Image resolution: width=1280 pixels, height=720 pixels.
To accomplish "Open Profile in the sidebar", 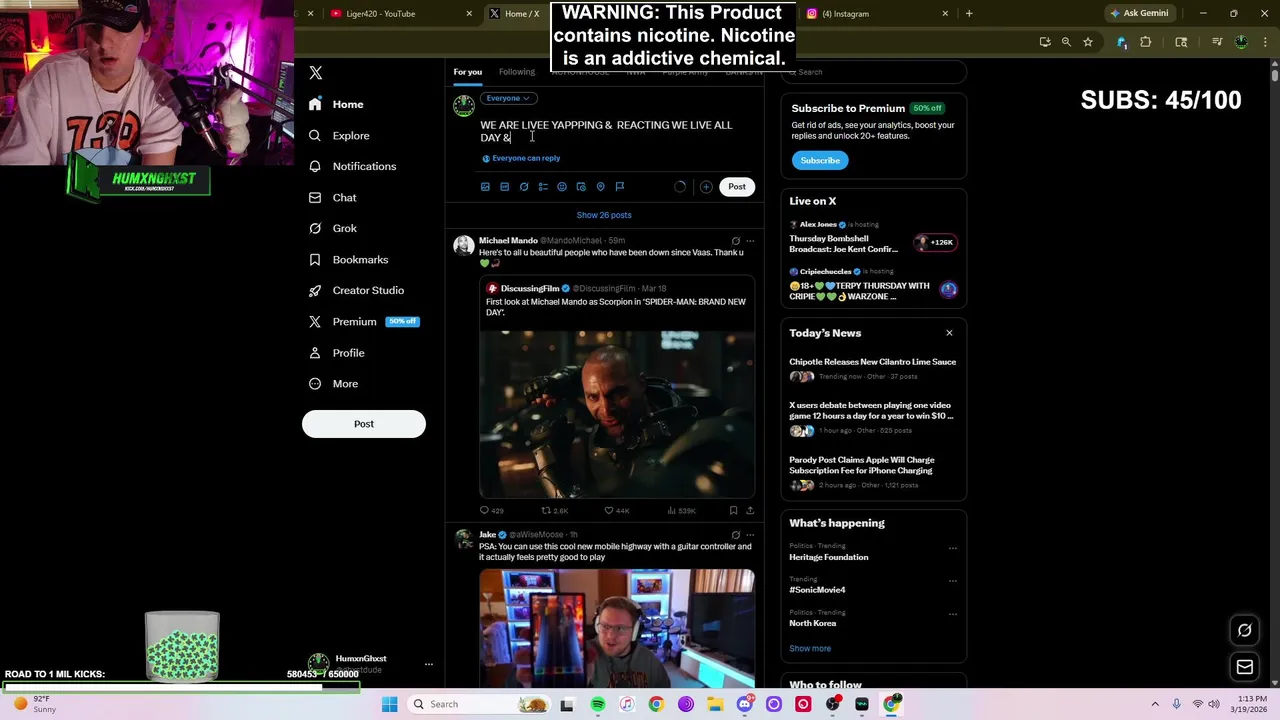I will (x=336, y=352).
